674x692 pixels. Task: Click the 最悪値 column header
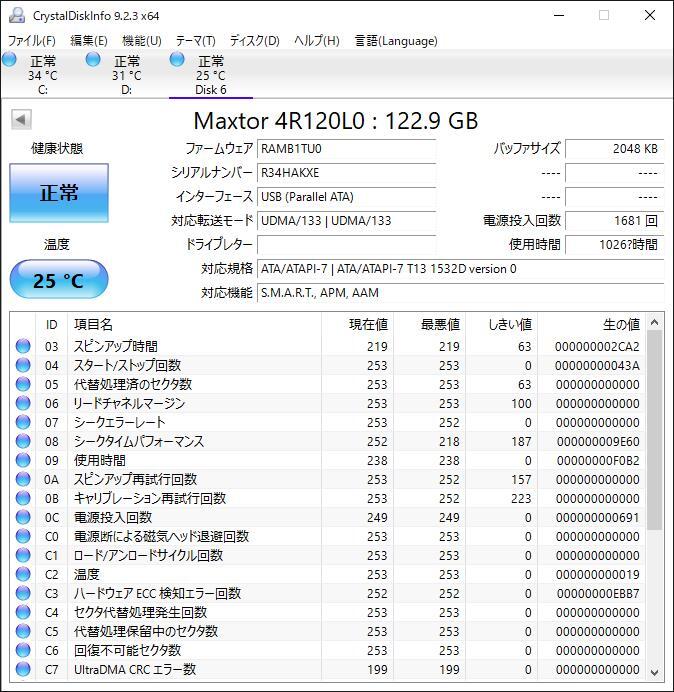click(x=440, y=324)
